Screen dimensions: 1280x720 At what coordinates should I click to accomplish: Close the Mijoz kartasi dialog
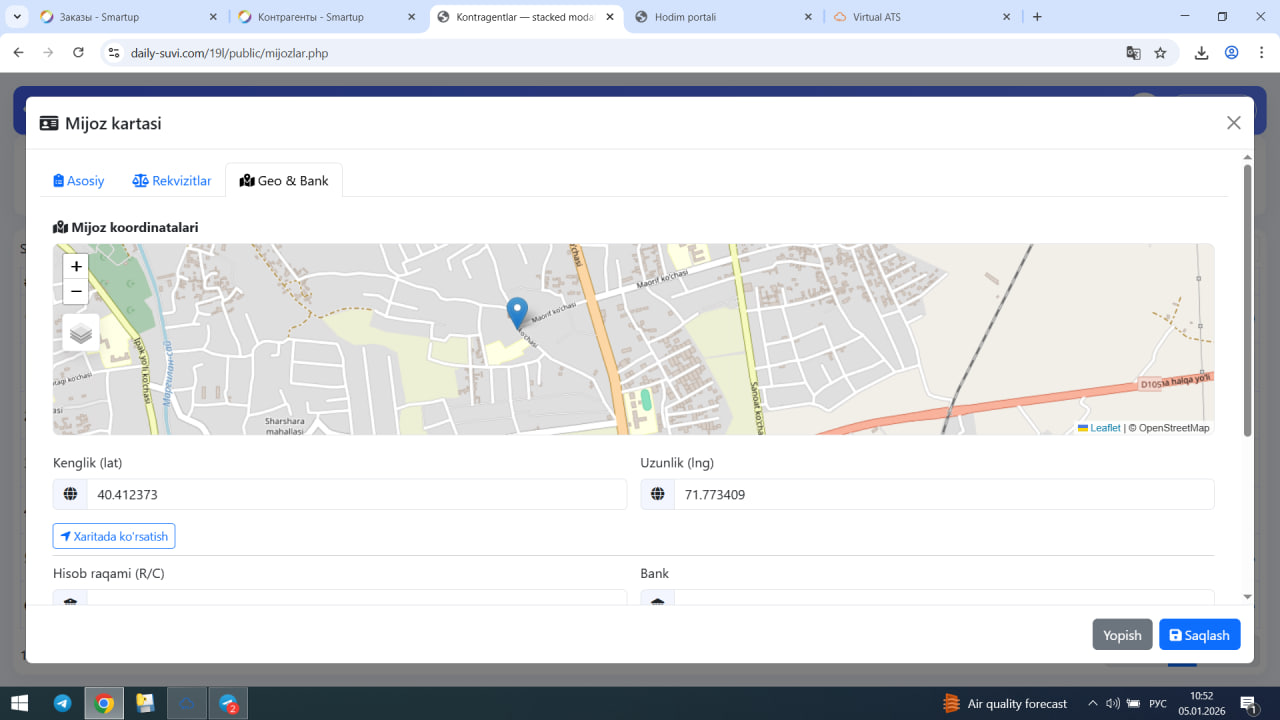tap(1234, 123)
